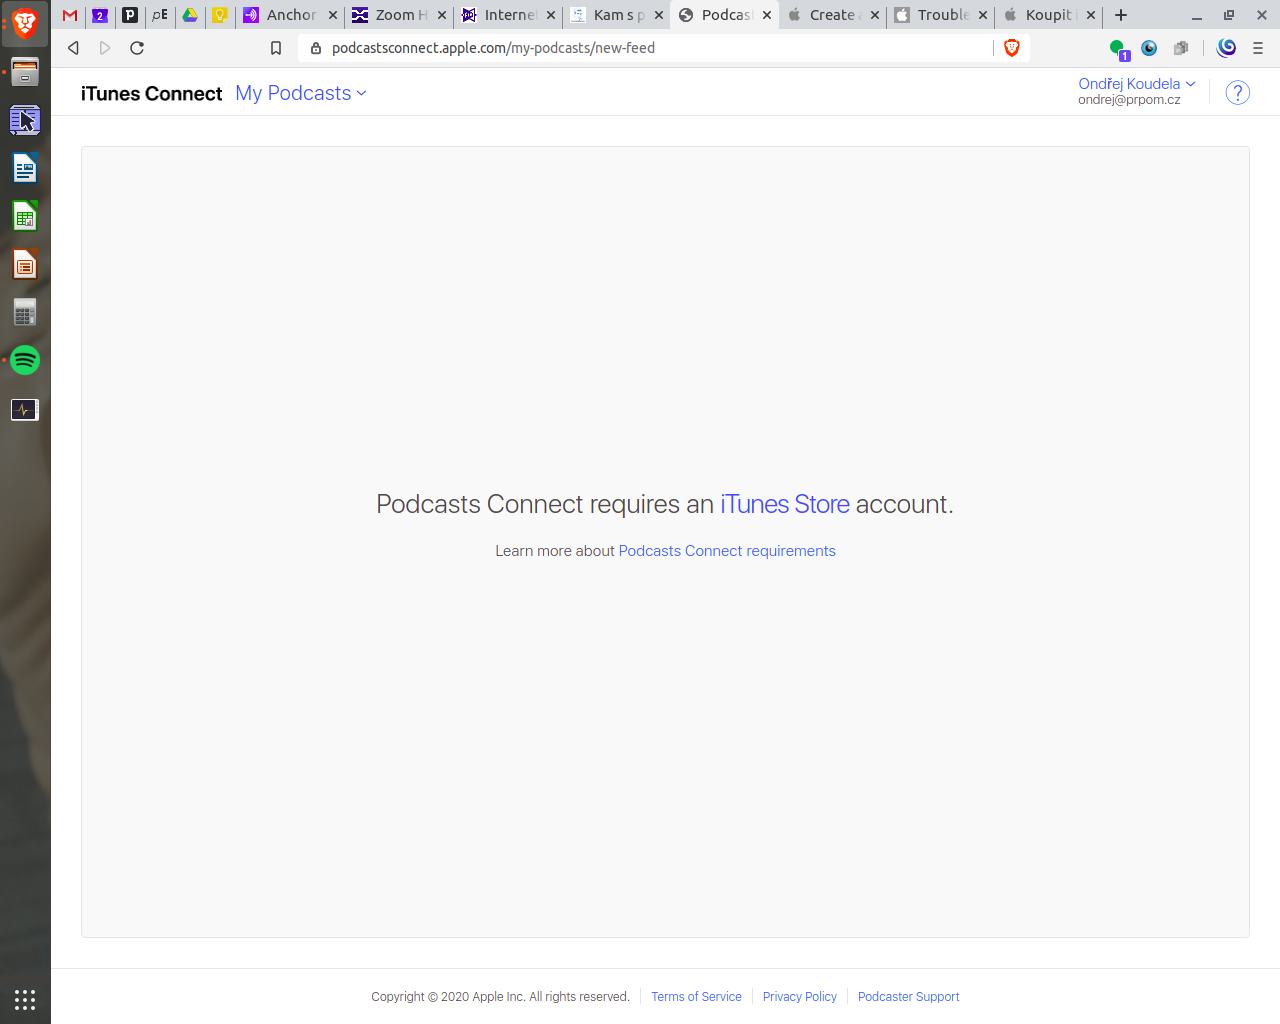
Task: Reload the Podcasts Connect page
Action: [137, 48]
